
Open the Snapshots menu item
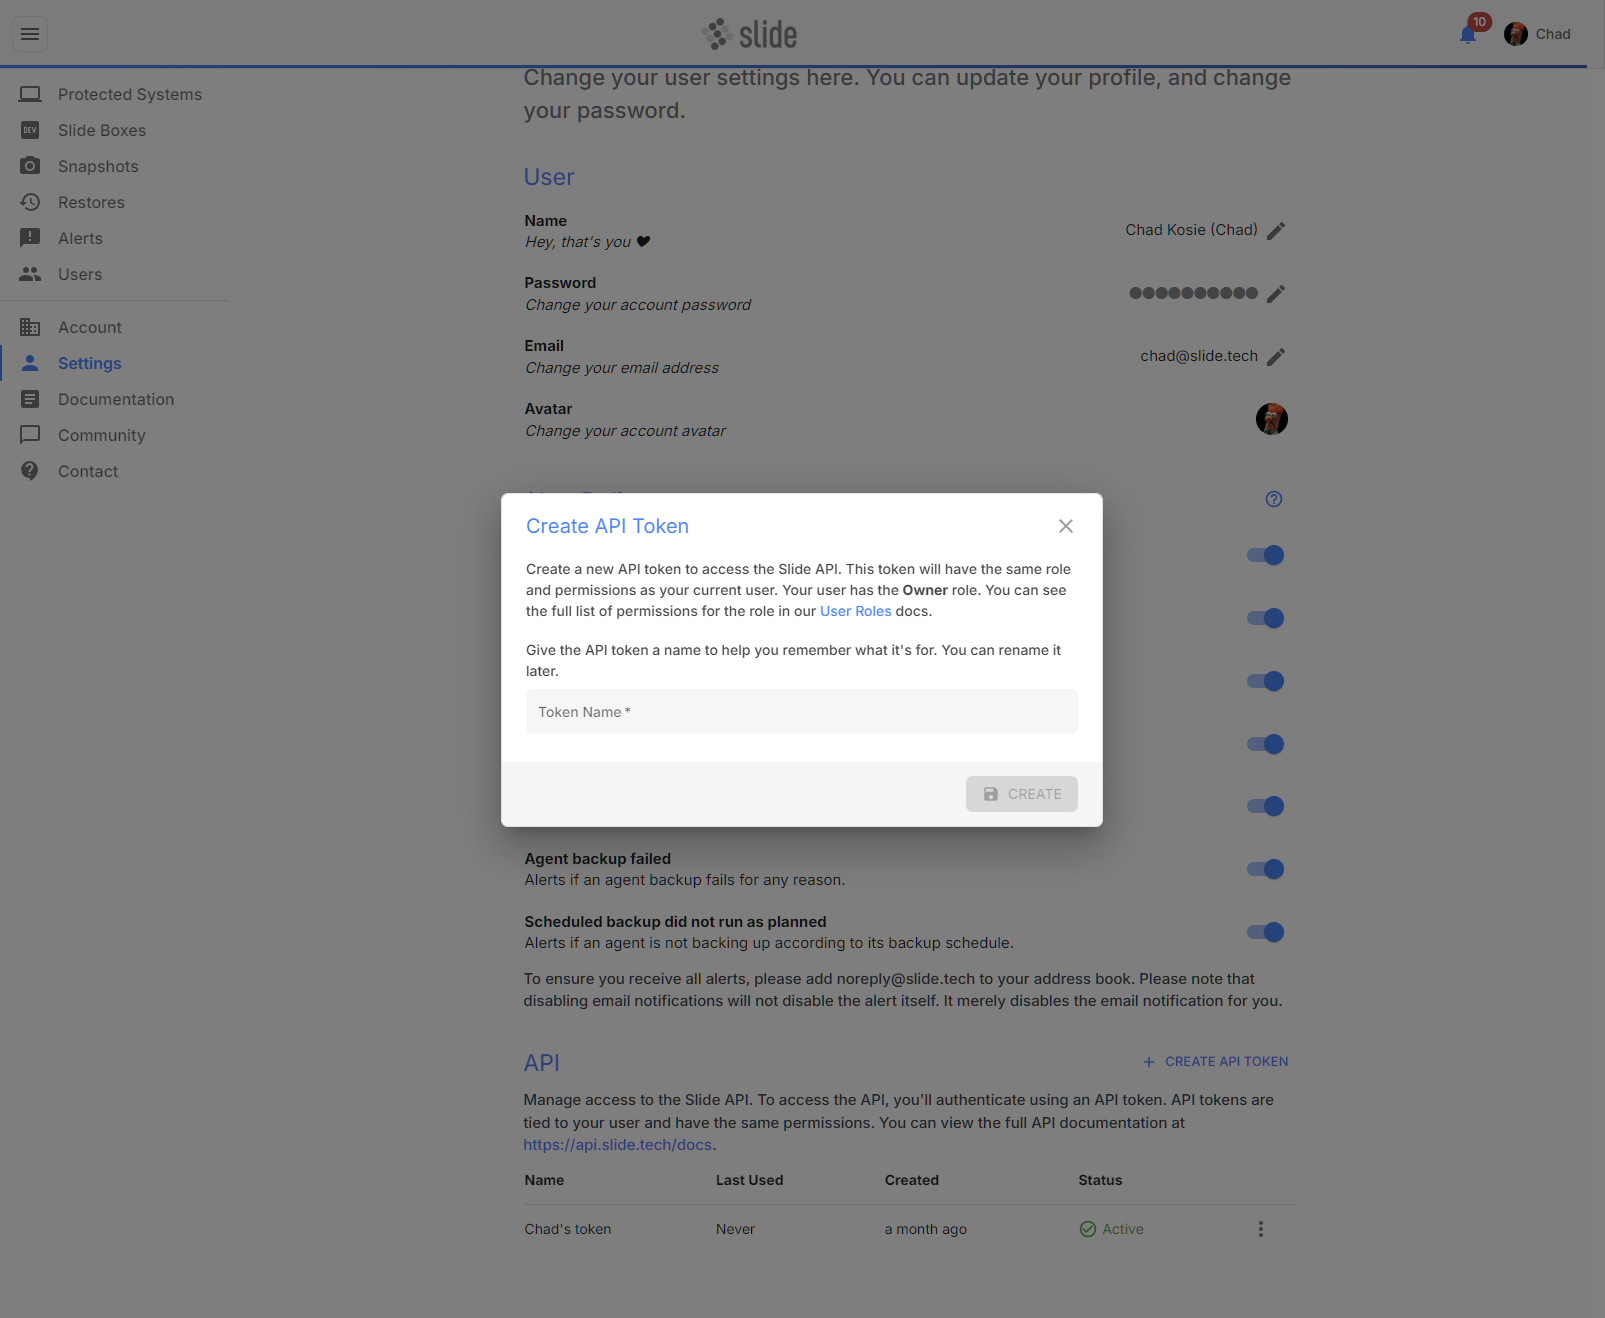coord(98,166)
